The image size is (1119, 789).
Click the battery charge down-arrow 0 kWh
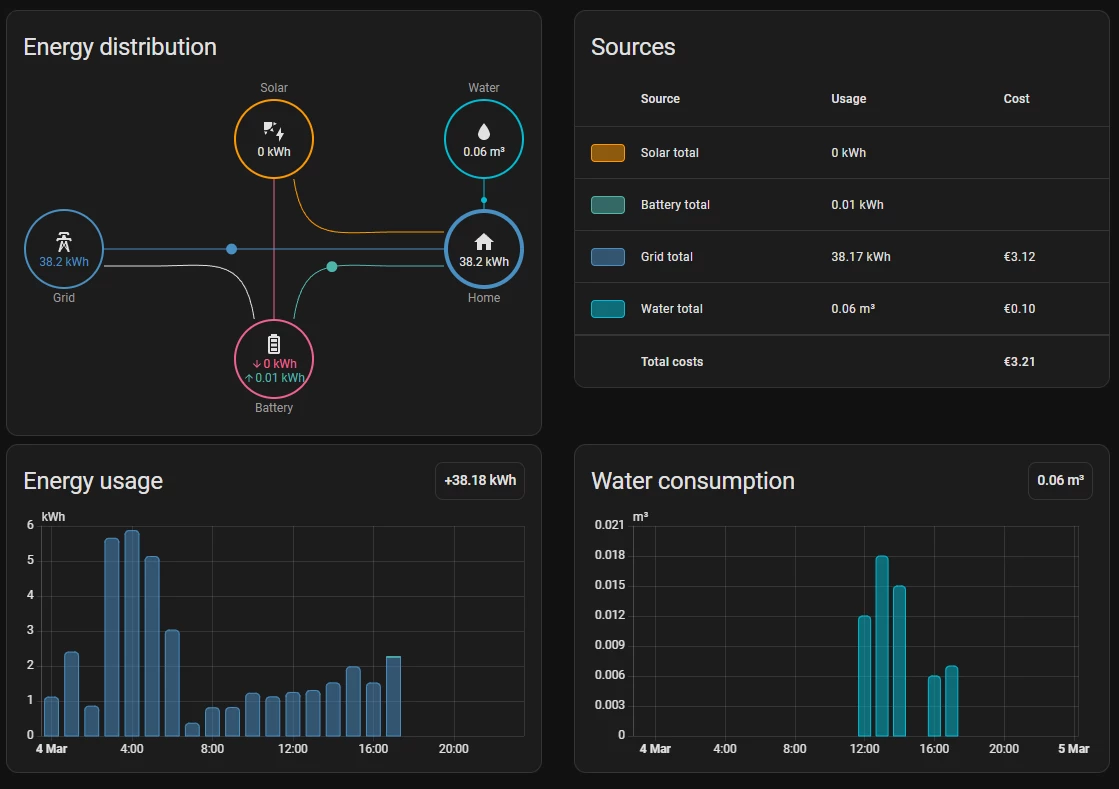coord(275,364)
